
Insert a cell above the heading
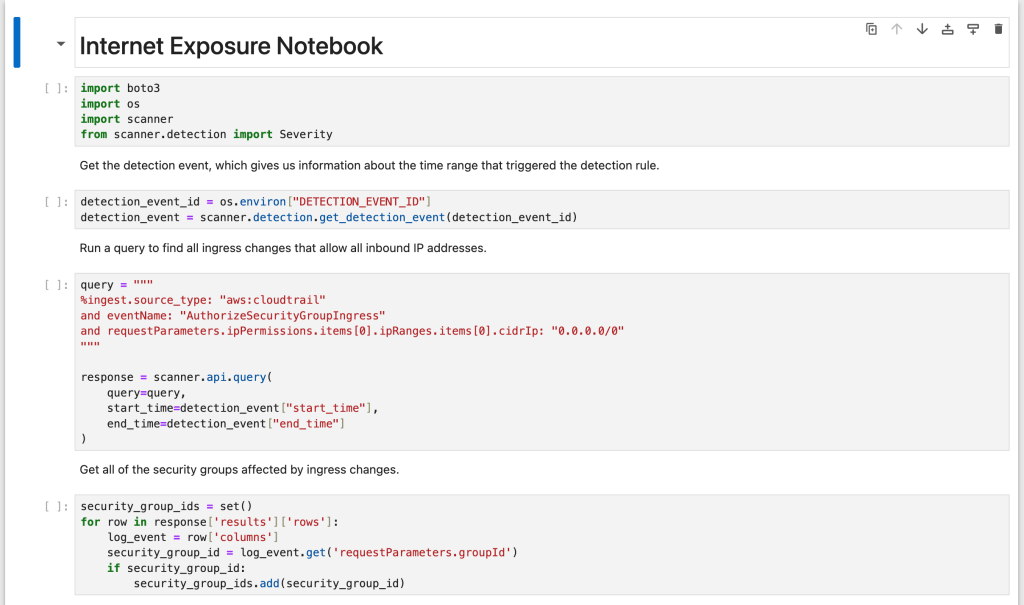tap(948, 29)
